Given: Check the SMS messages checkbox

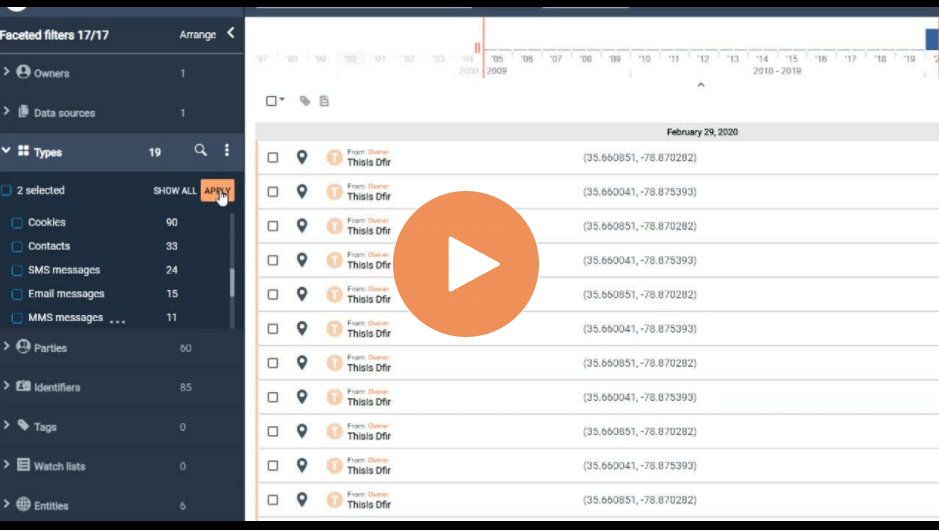Looking at the screenshot, I should point(17,271).
